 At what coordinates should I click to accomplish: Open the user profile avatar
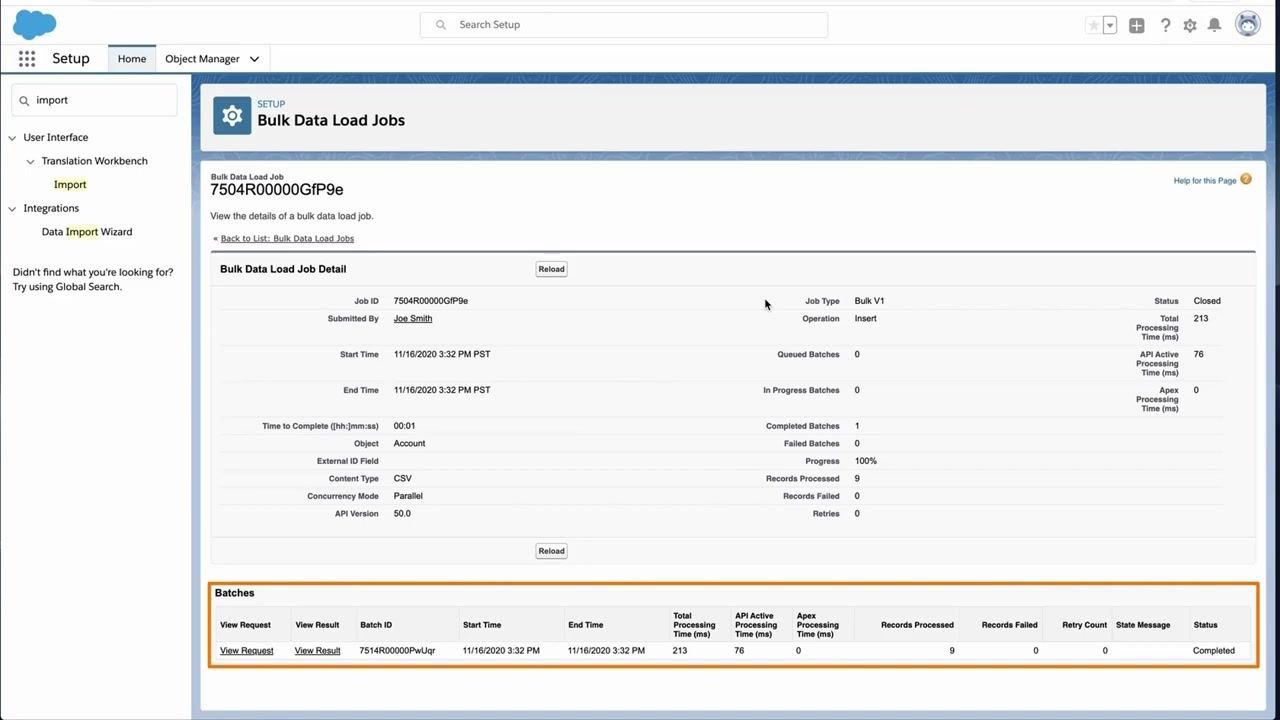pyautogui.click(x=1248, y=24)
